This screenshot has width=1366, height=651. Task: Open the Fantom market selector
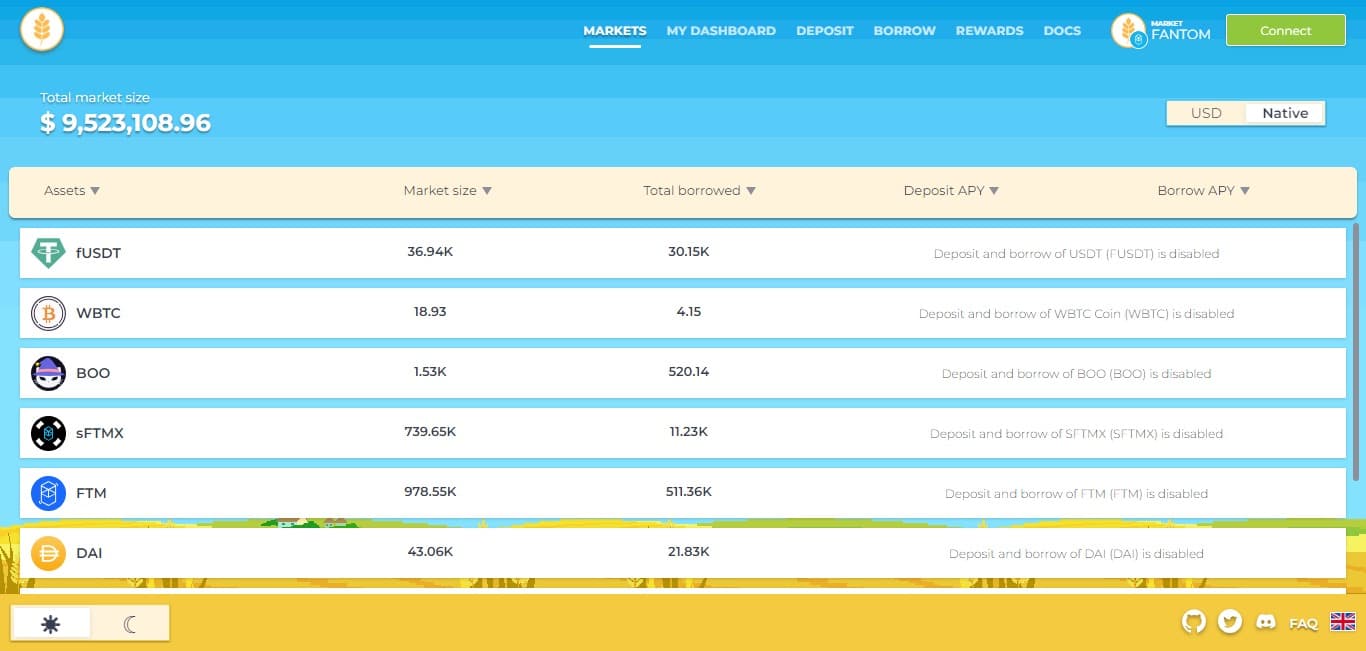coord(1162,31)
